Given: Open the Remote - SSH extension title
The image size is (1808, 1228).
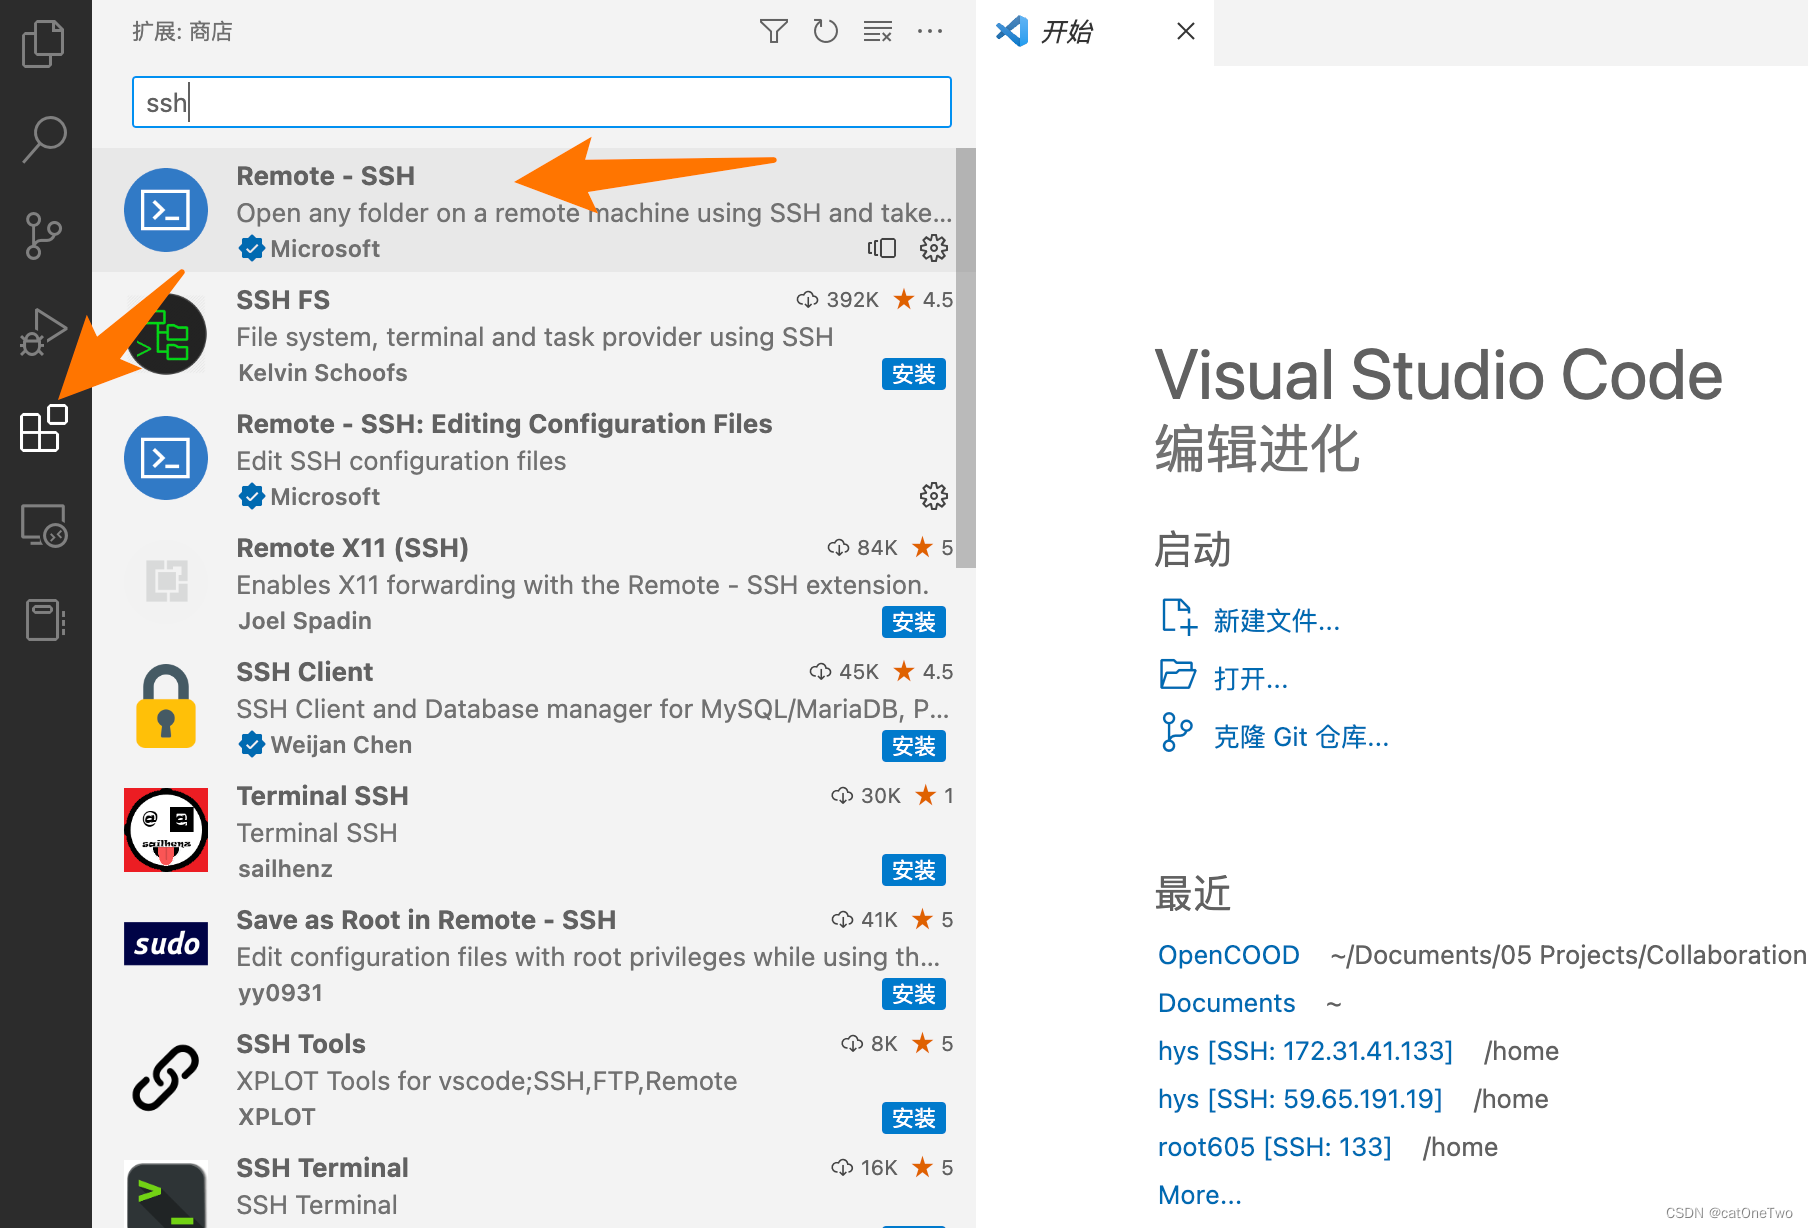Looking at the screenshot, I should tap(326, 176).
